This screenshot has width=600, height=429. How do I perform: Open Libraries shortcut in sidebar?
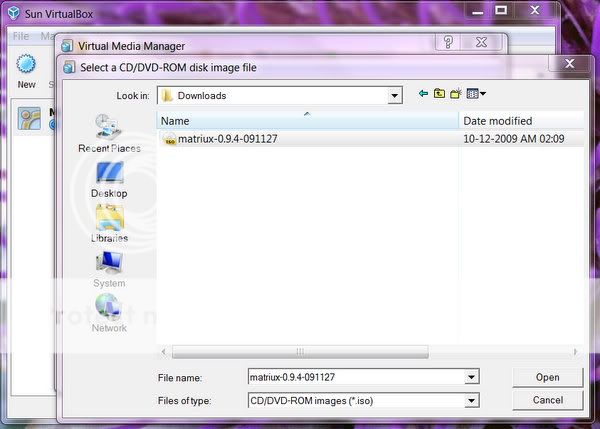pos(109,223)
